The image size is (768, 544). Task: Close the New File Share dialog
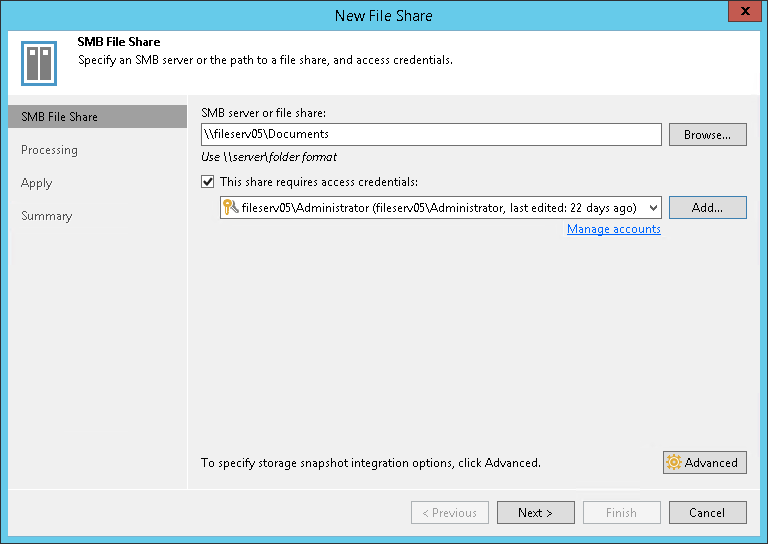coord(745,11)
